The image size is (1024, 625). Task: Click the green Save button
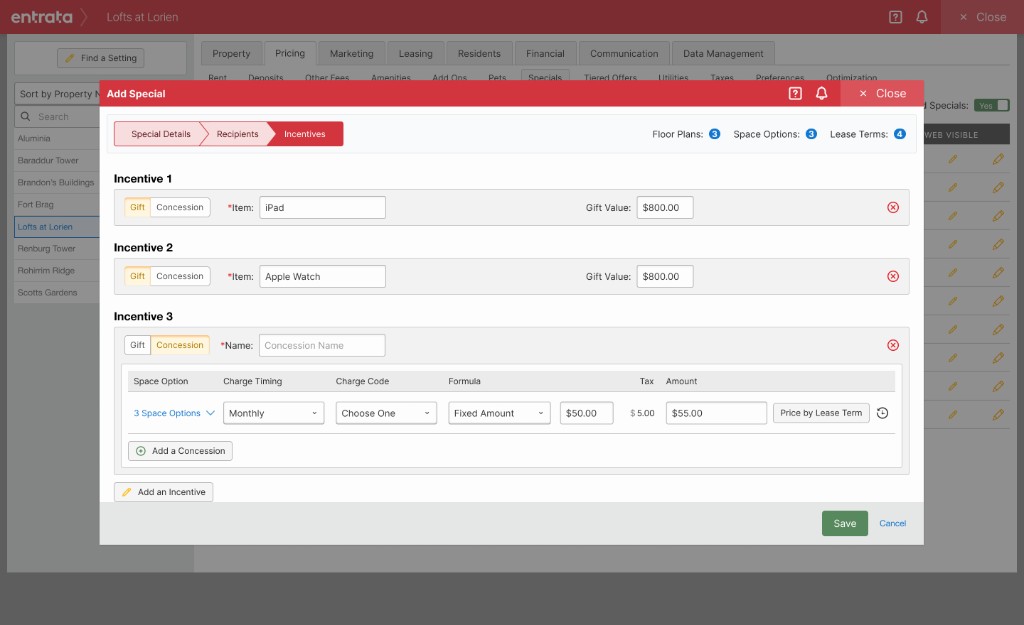tap(844, 523)
